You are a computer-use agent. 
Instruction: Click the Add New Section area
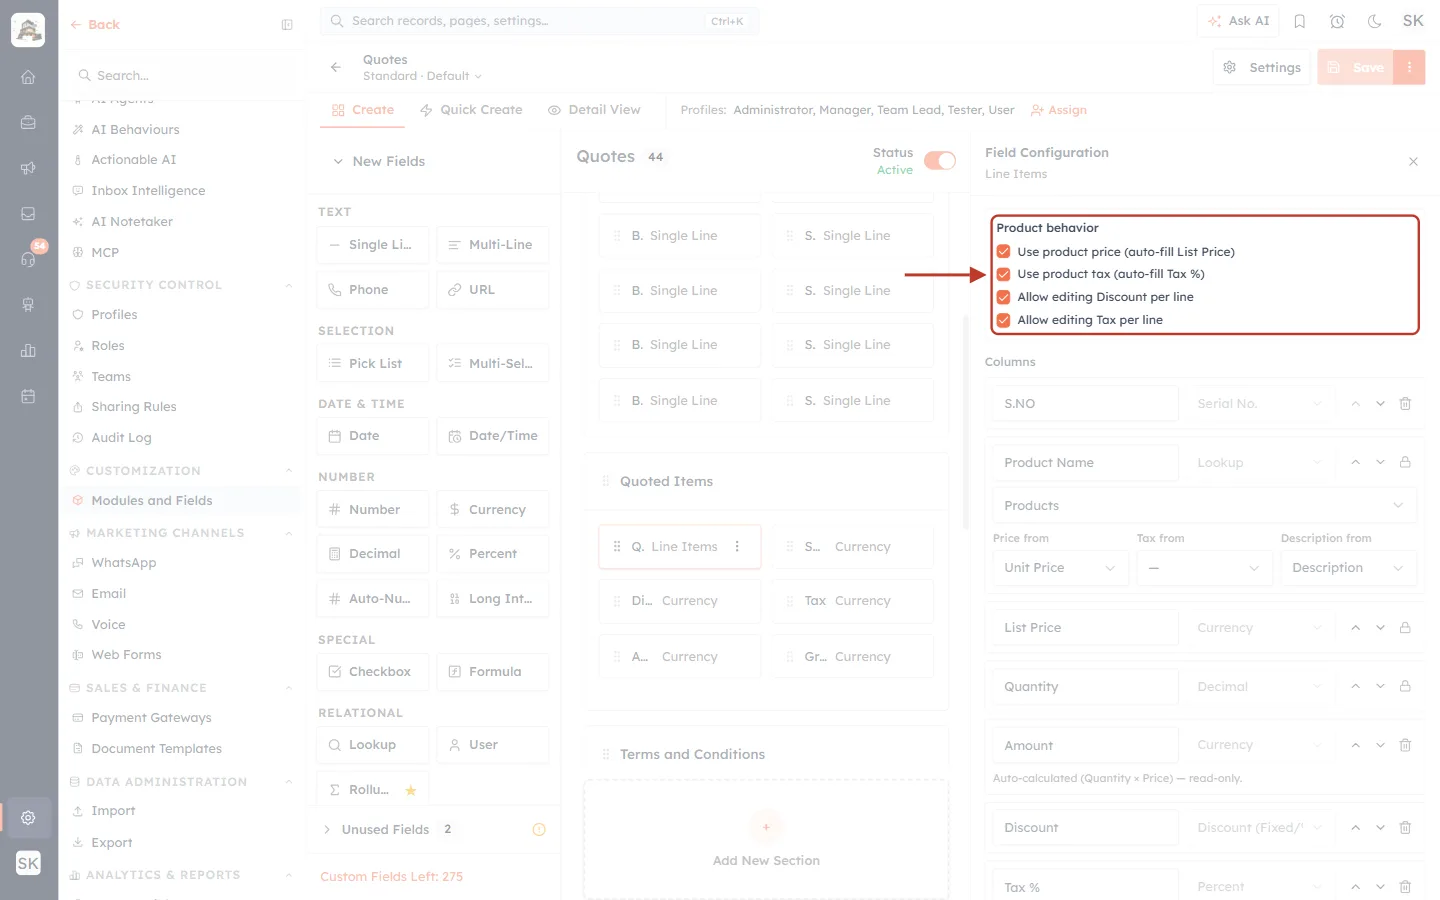(x=766, y=839)
